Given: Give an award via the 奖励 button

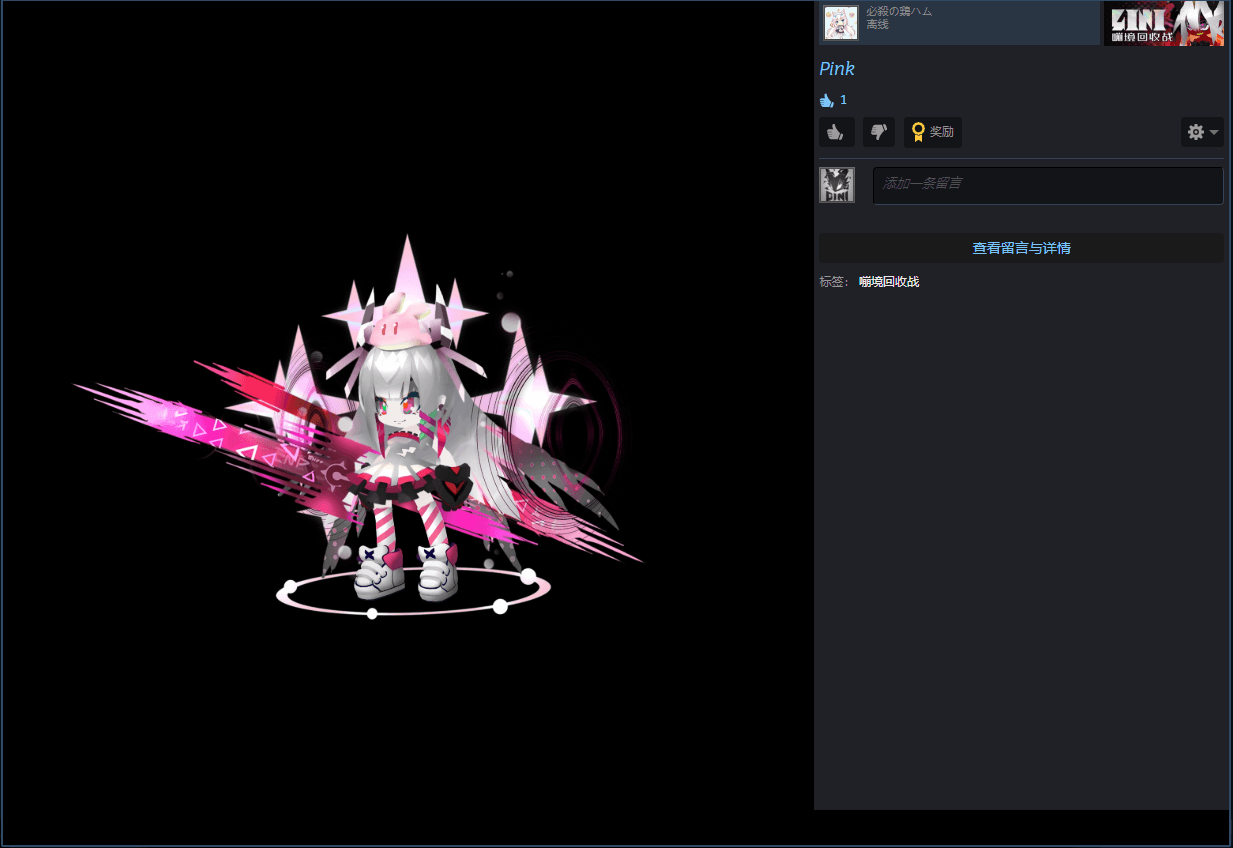Looking at the screenshot, I should [x=933, y=132].
